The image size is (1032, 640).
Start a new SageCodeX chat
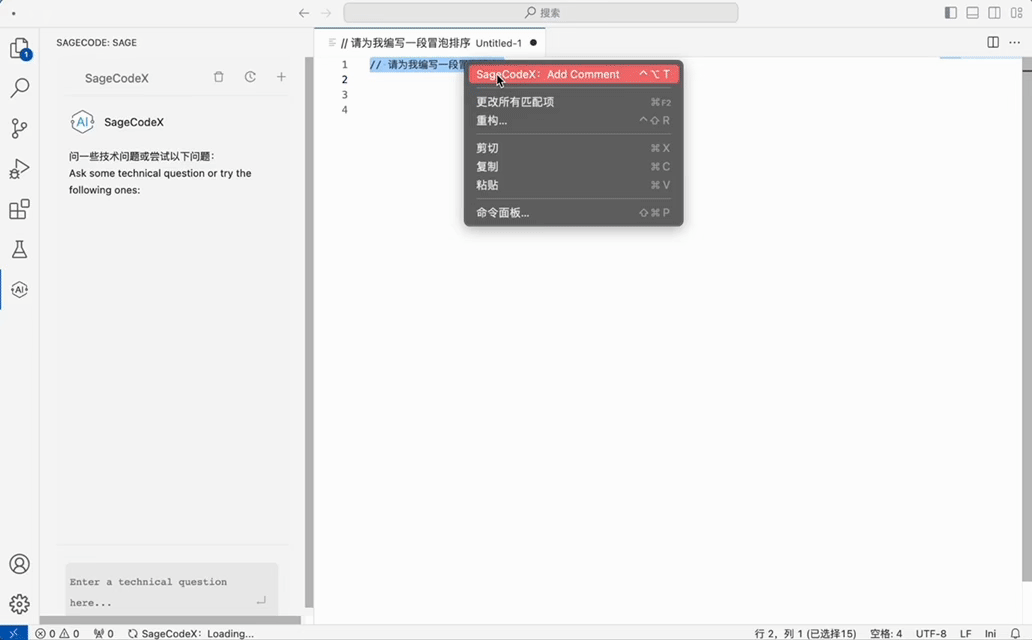click(281, 77)
